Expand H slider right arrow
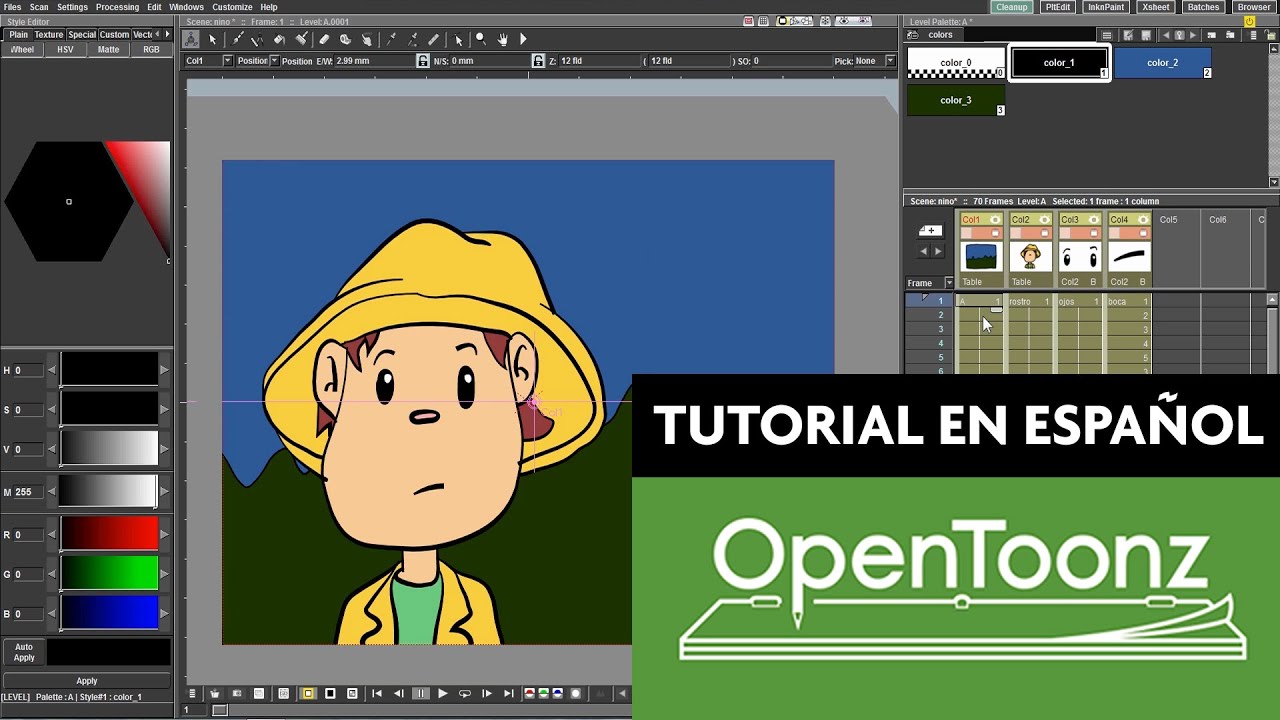 (164, 370)
